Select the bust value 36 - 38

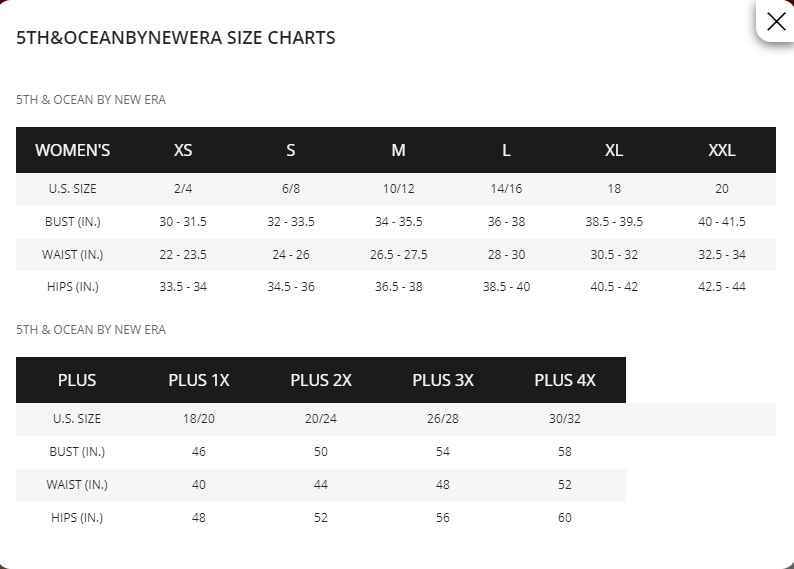(506, 222)
